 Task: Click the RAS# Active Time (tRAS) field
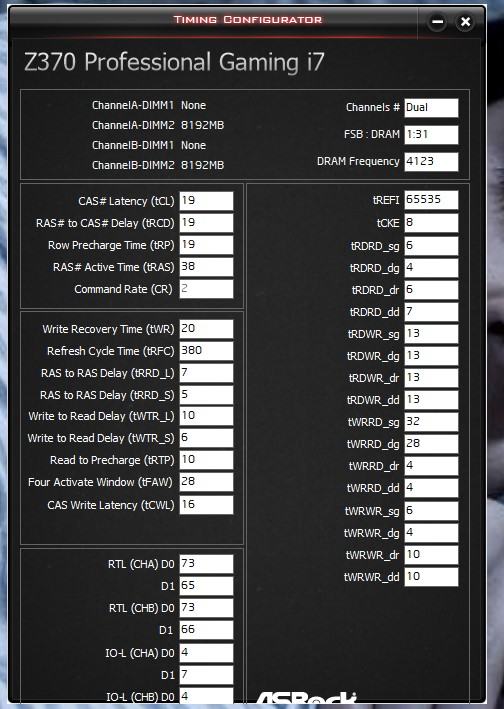(207, 267)
